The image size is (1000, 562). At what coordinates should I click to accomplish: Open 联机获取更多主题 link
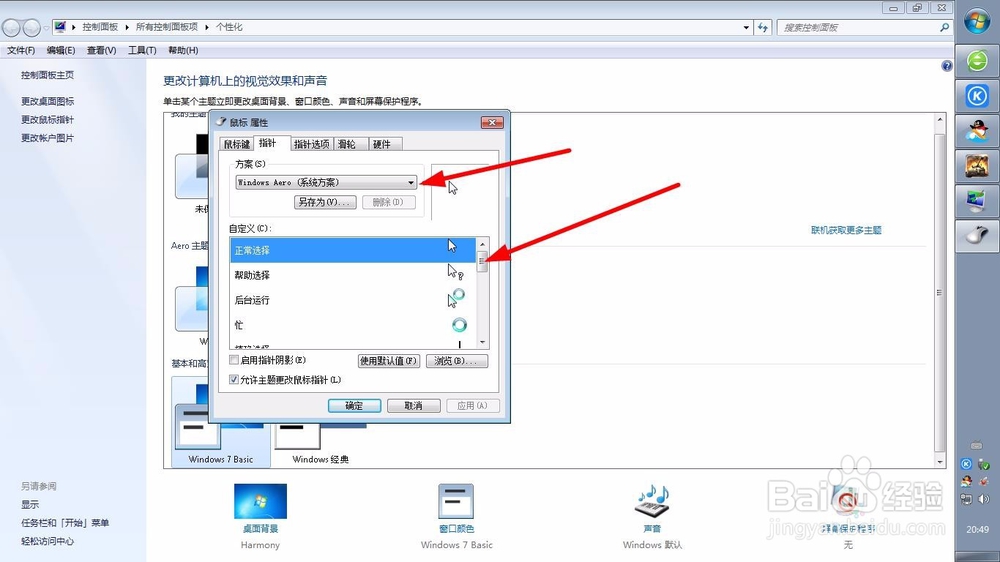846,230
